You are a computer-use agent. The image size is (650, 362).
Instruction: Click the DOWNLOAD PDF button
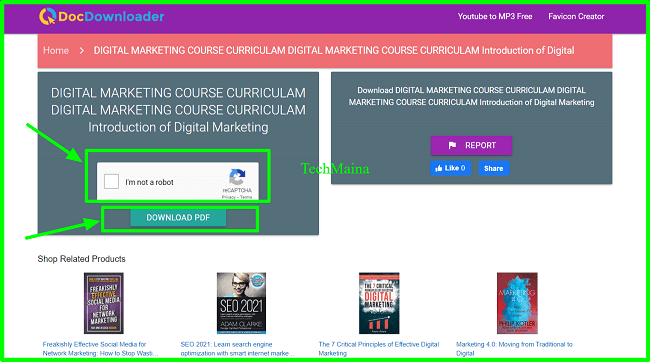coord(178,218)
